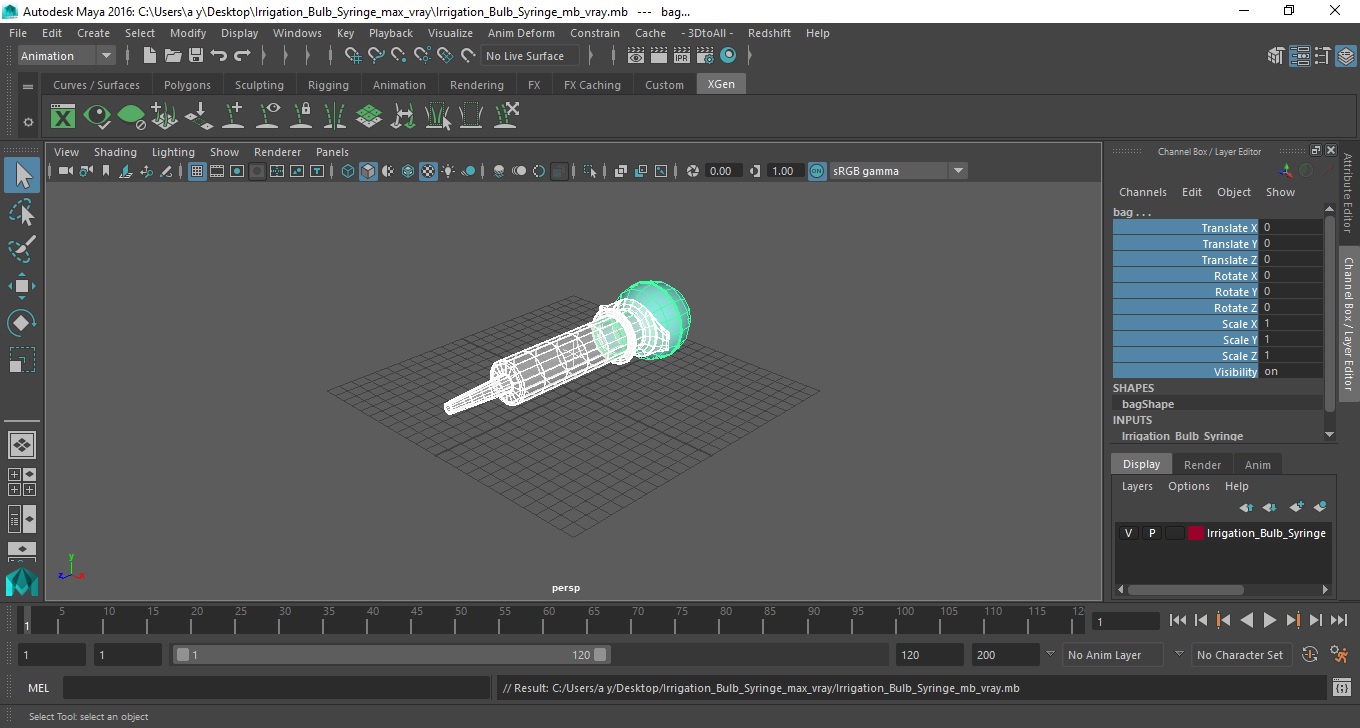Open the shelf options gear menu
Viewport: 1360px width, 728px height.
tap(28, 121)
